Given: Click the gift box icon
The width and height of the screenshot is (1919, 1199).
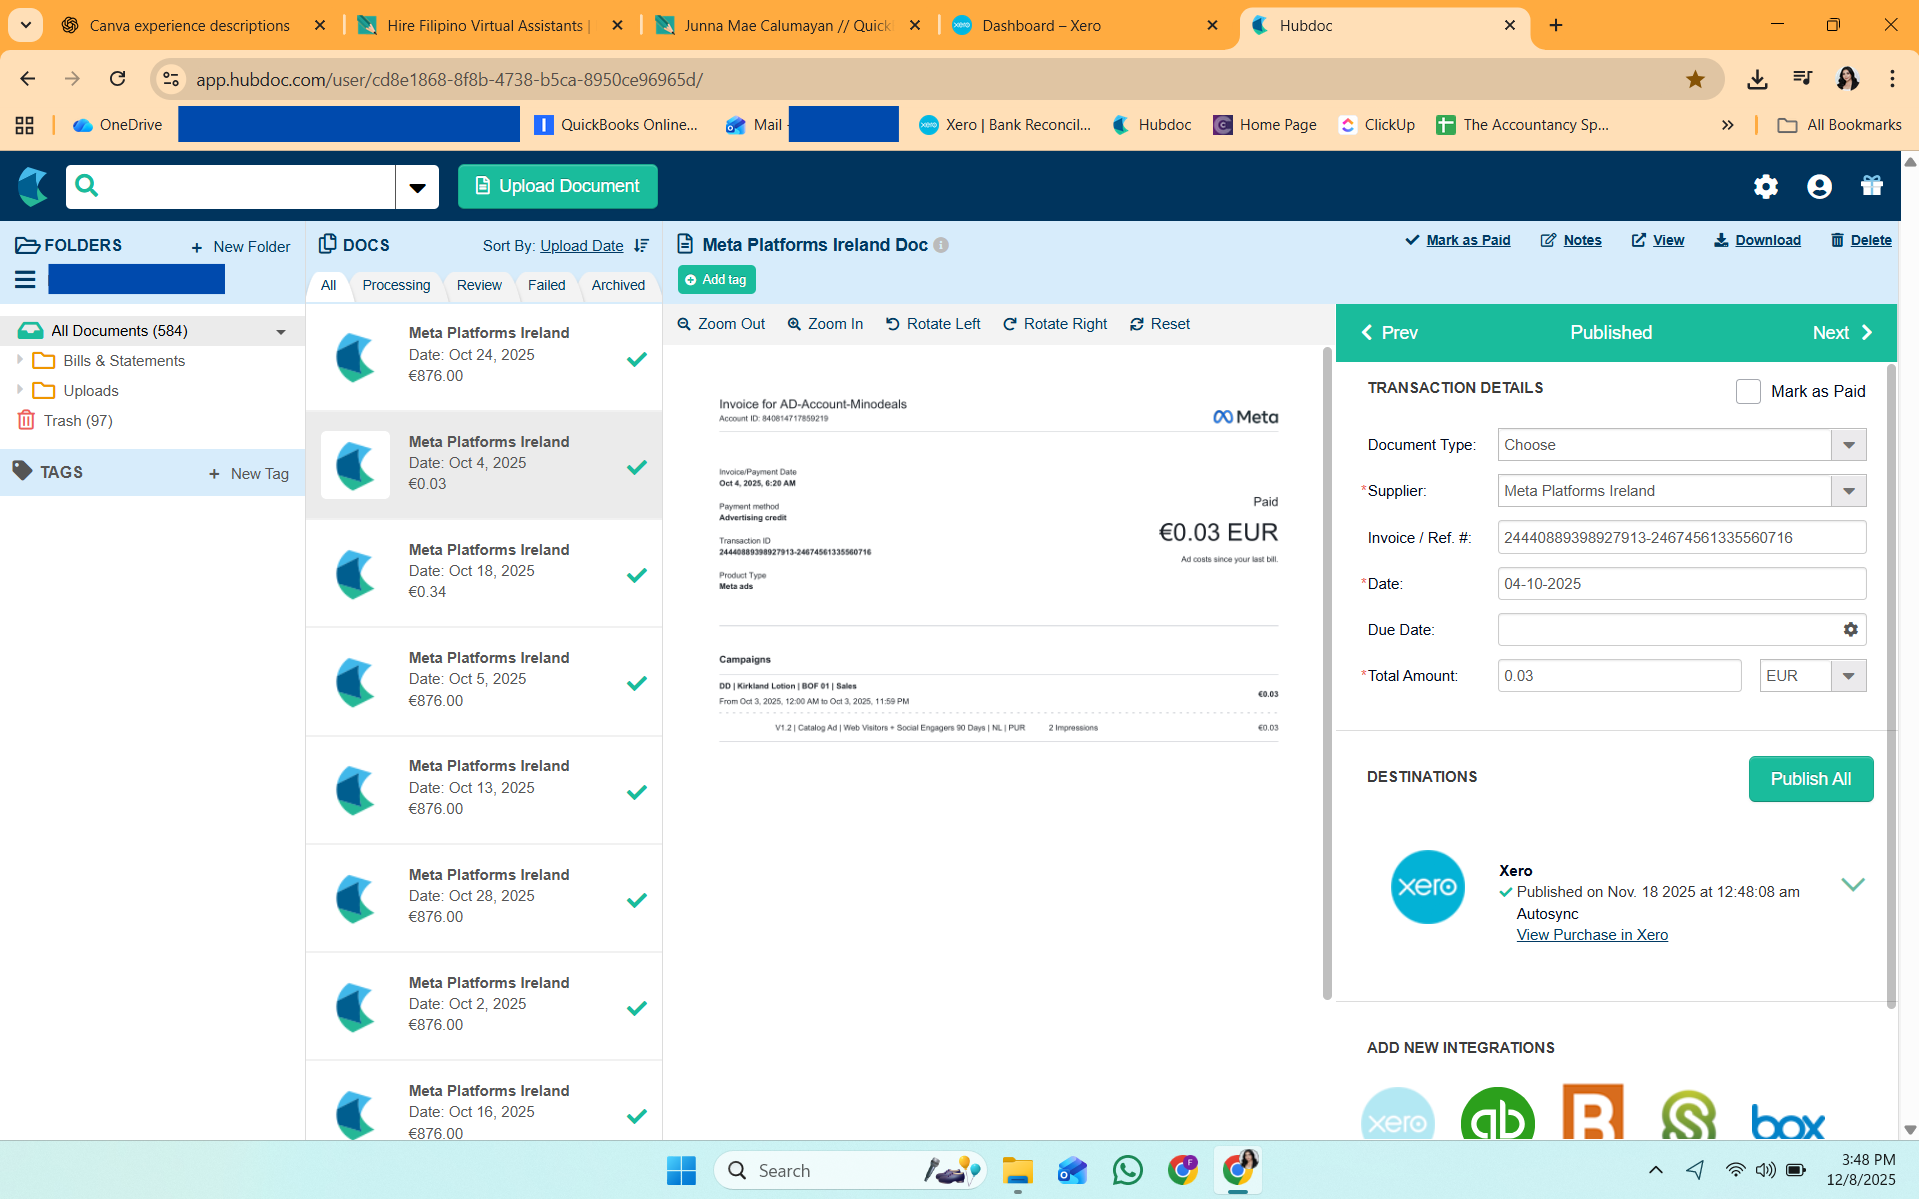Looking at the screenshot, I should (1871, 186).
